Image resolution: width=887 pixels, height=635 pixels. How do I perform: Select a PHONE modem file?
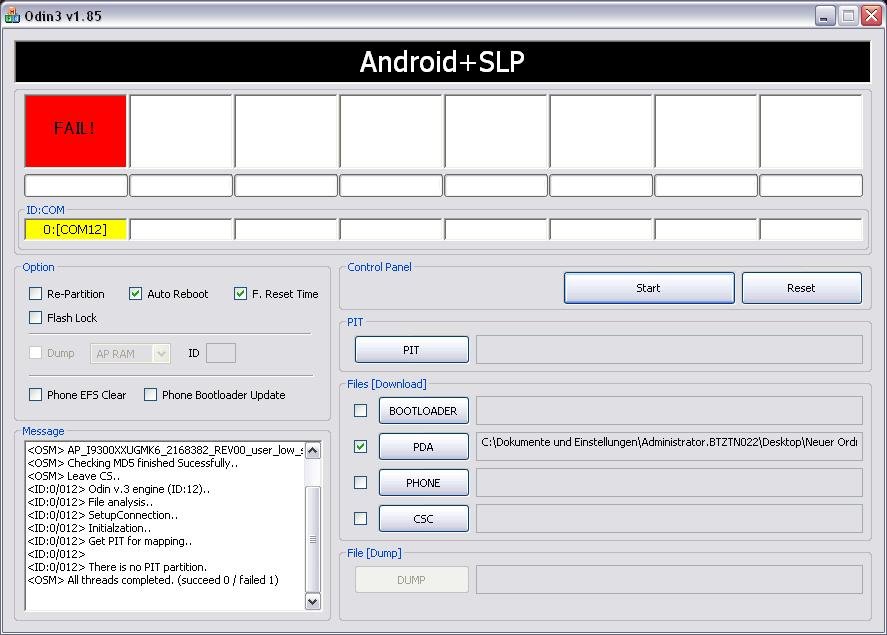(x=424, y=482)
